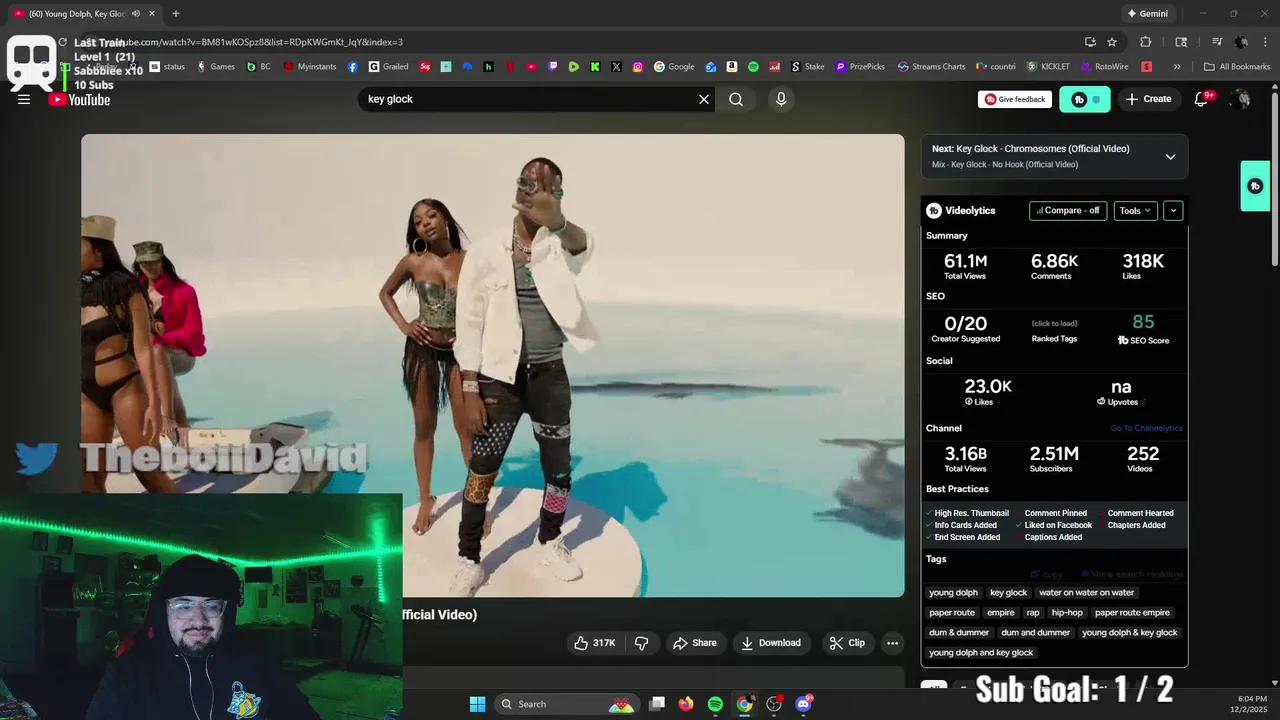Click the magnifier search button
The image size is (1280, 720).
pos(736,99)
